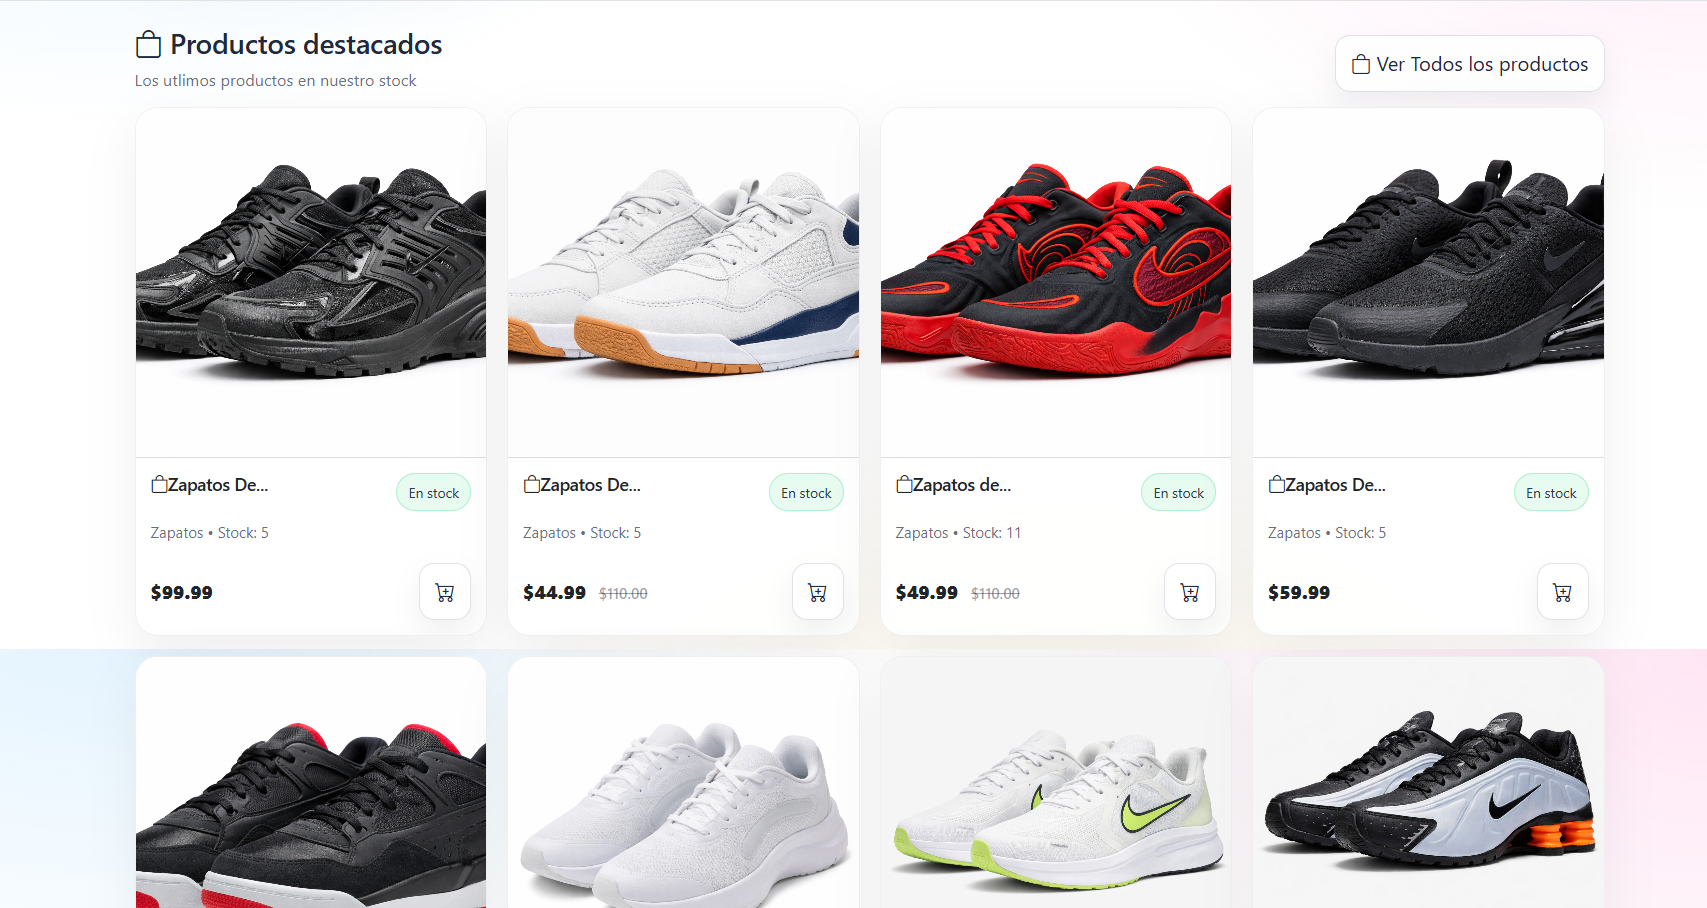Add the $59.99 shoes to cart
Image resolution: width=1707 pixels, height=908 pixels.
pos(1563,592)
